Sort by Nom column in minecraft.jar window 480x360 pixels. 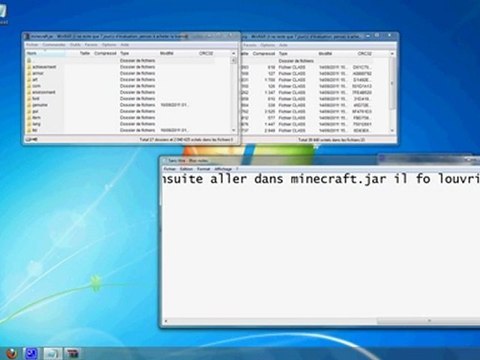click(x=45, y=53)
